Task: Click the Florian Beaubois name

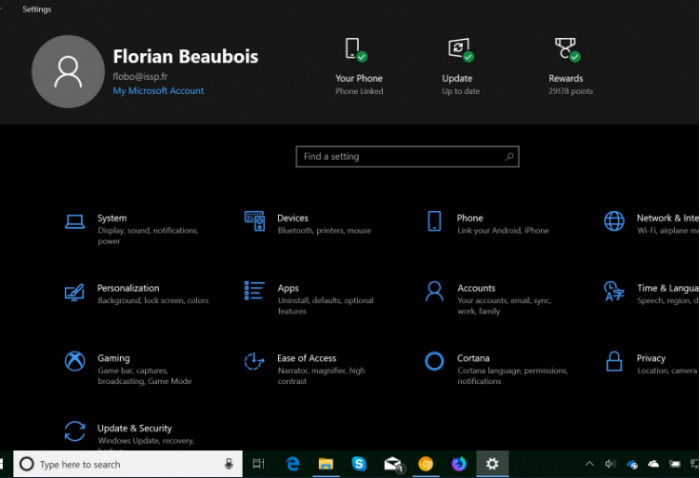Action: pos(185,57)
